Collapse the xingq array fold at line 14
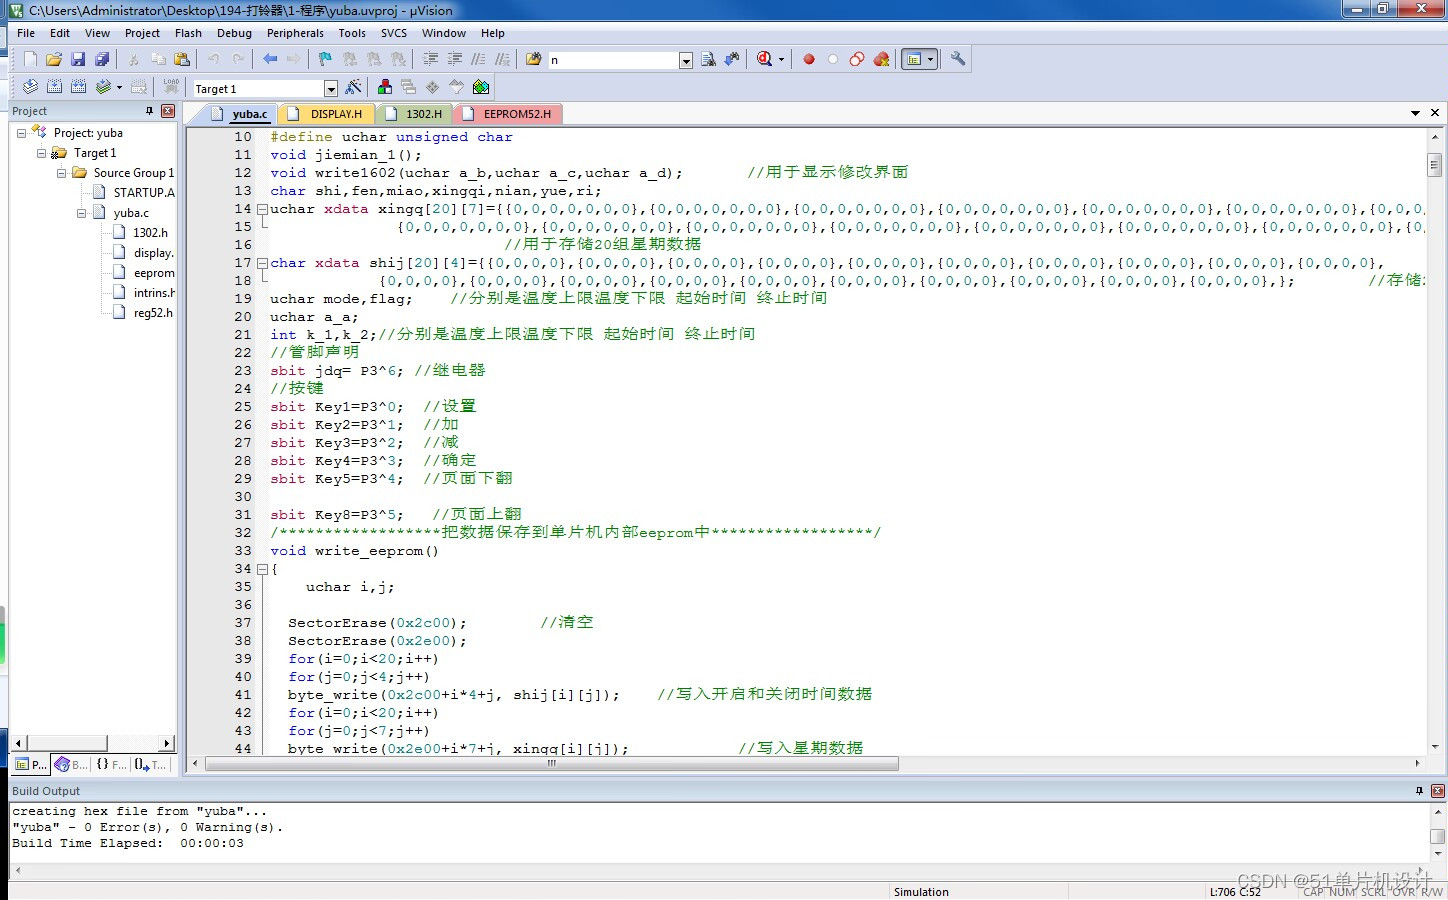This screenshot has height=900, width=1448. [262, 209]
